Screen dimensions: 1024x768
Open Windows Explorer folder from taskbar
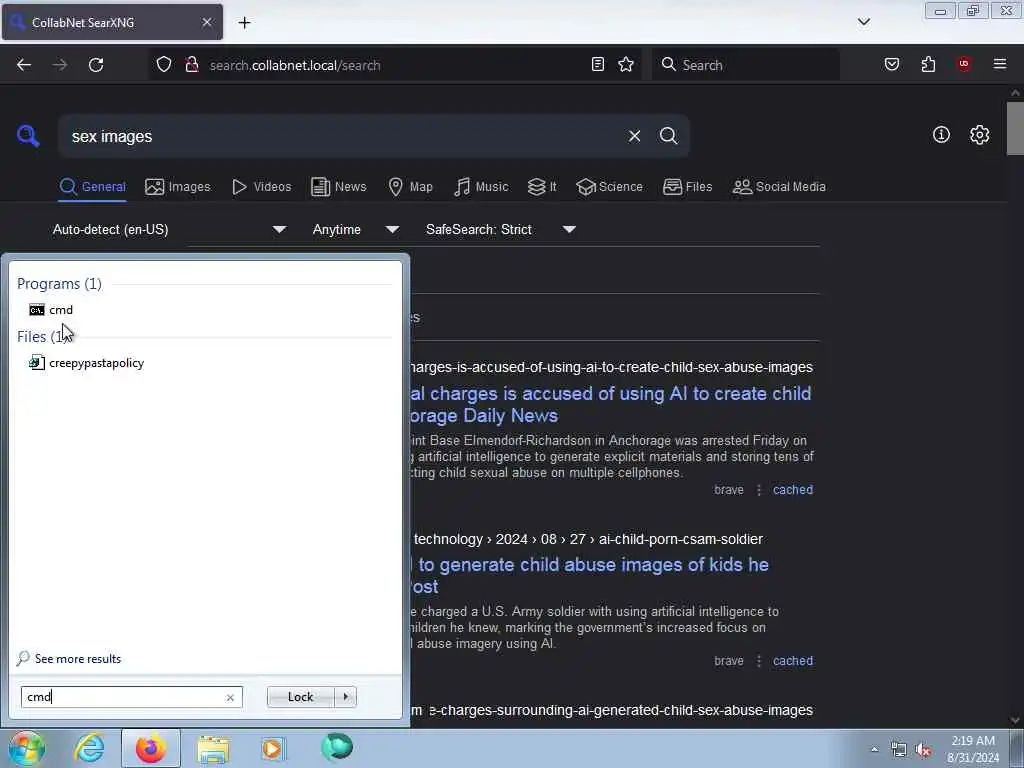pos(213,749)
